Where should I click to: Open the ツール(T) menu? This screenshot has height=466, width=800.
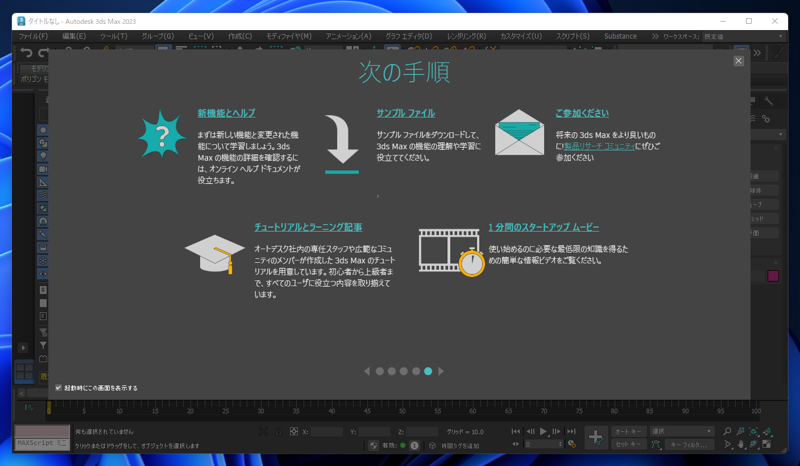point(113,36)
